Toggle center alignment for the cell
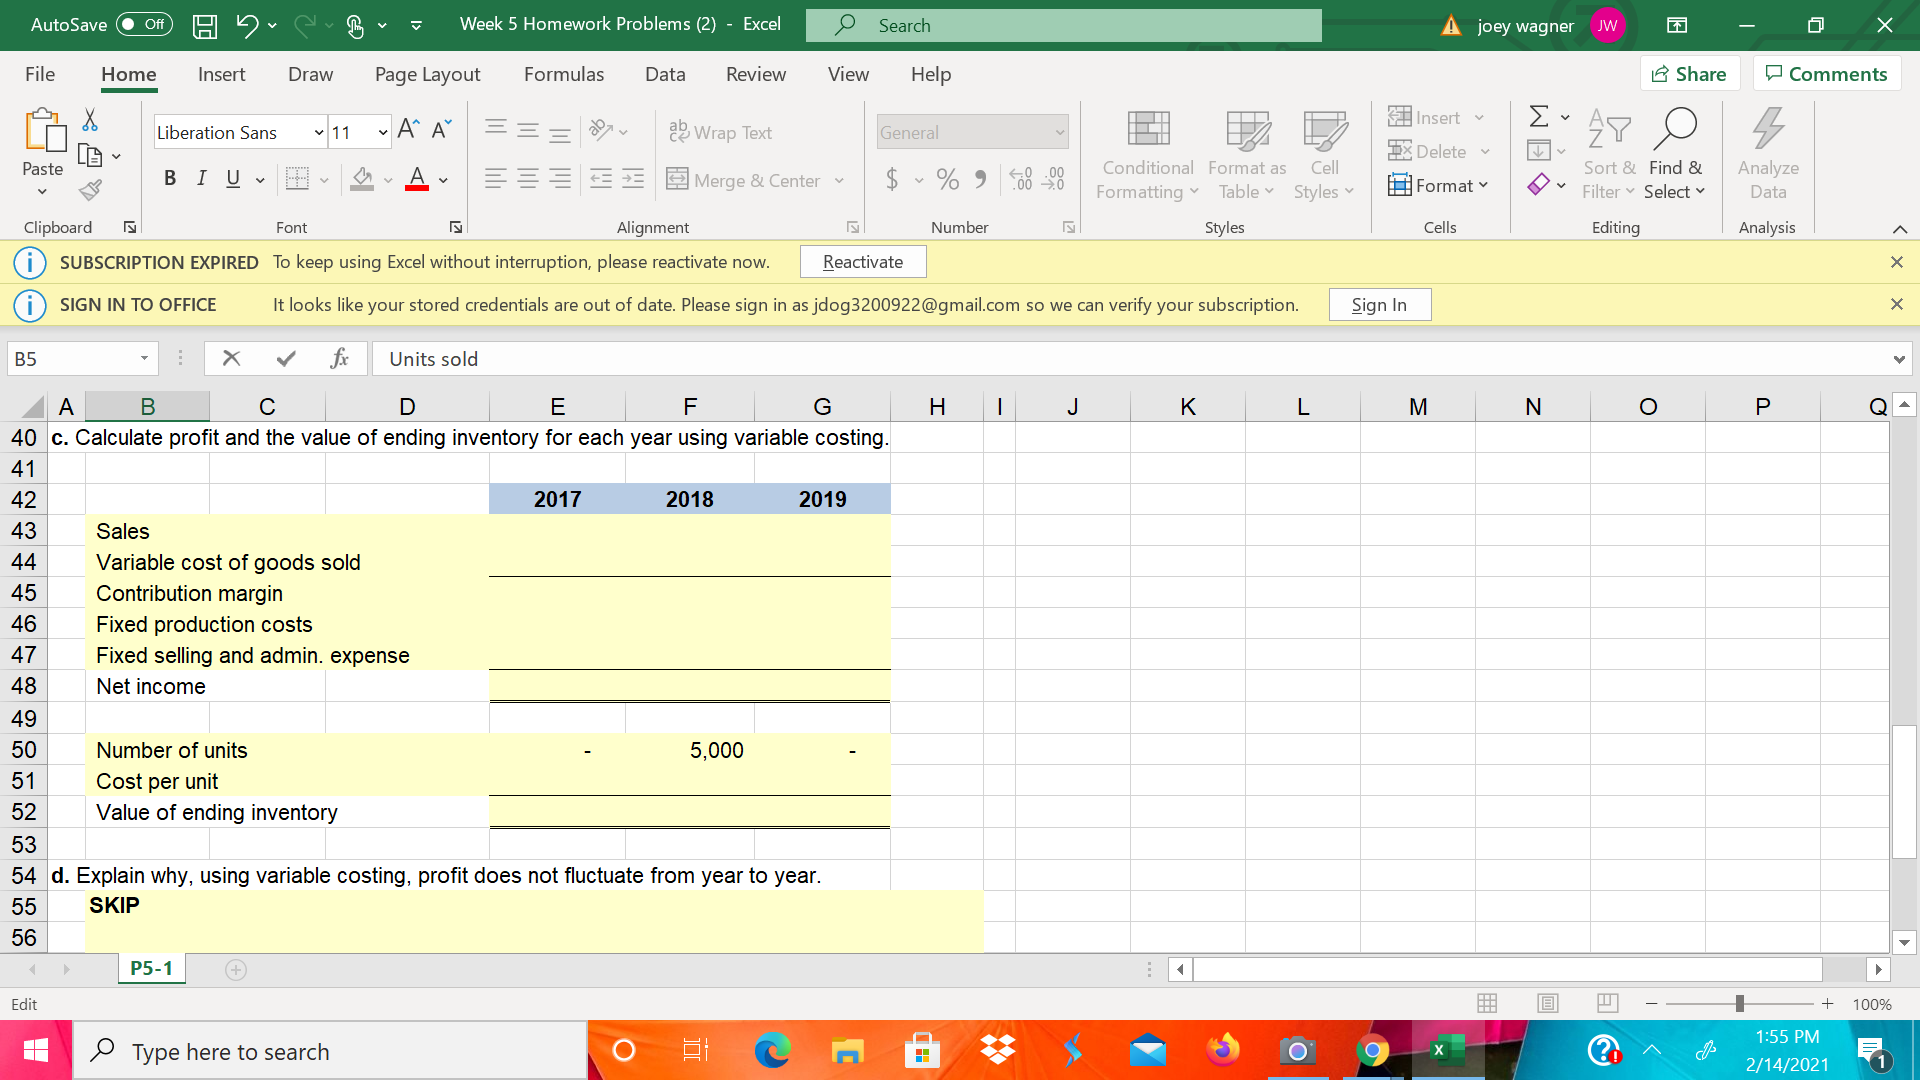Screen dimensions: 1920x1080 tap(527, 180)
